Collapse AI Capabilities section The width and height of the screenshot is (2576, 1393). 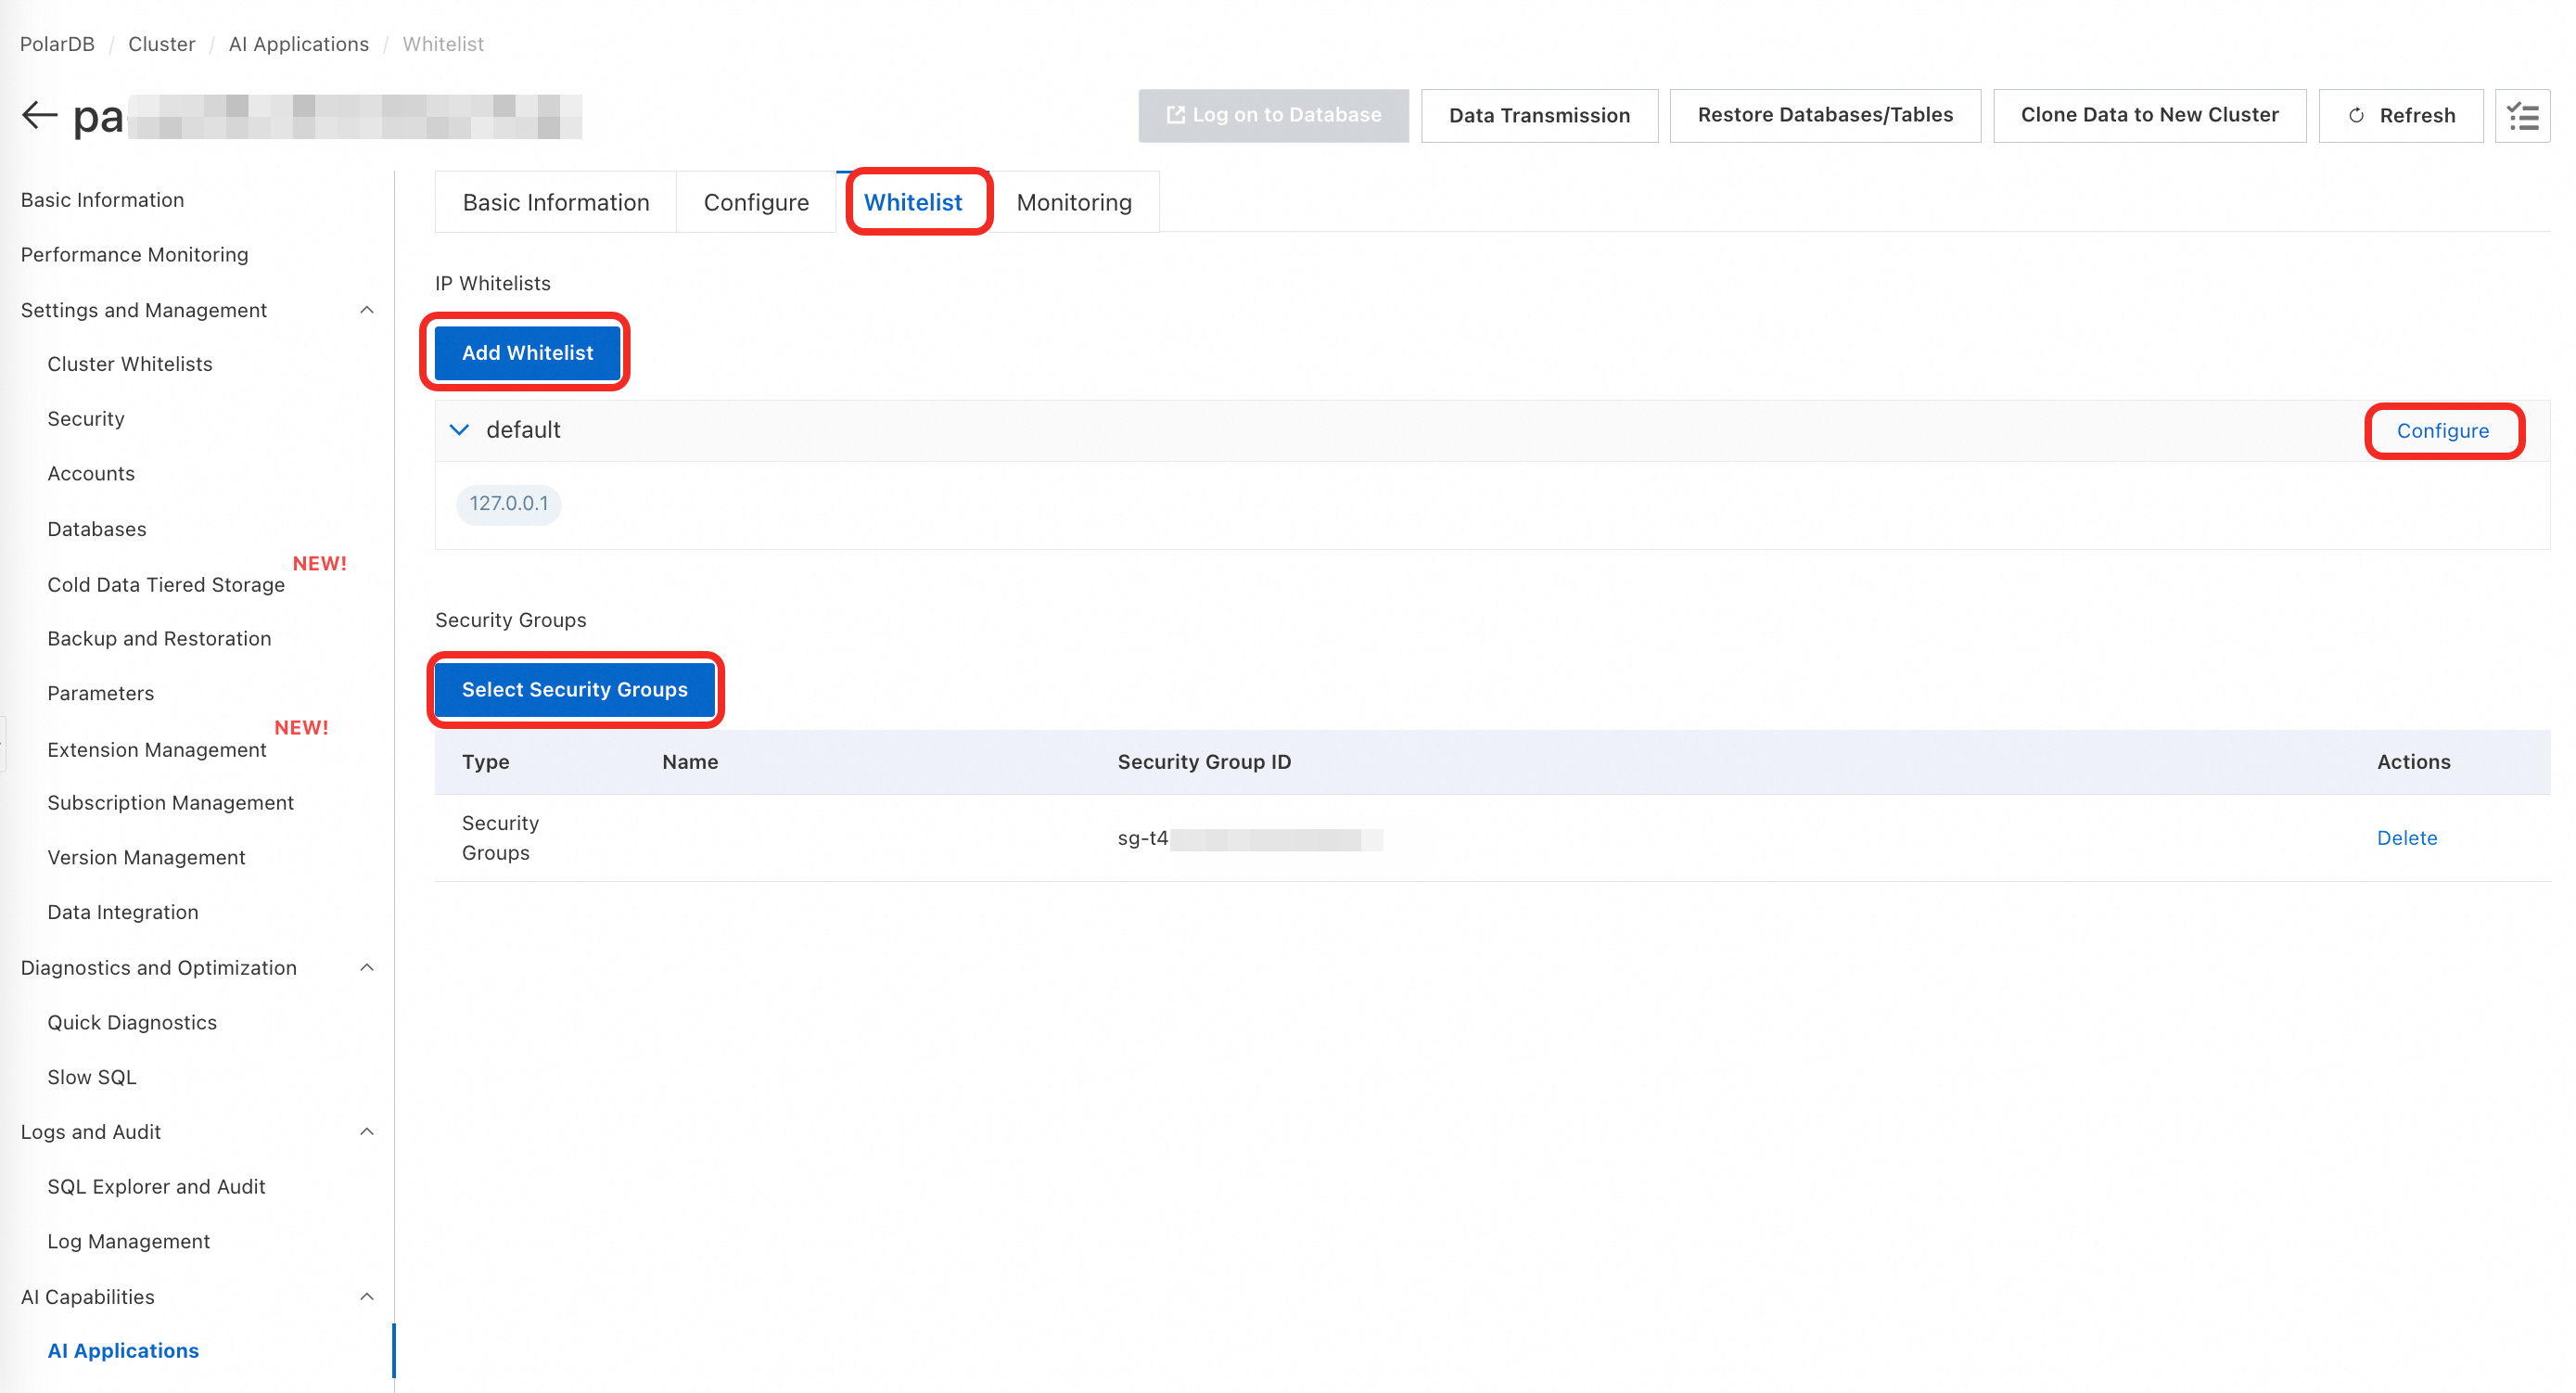(367, 1296)
